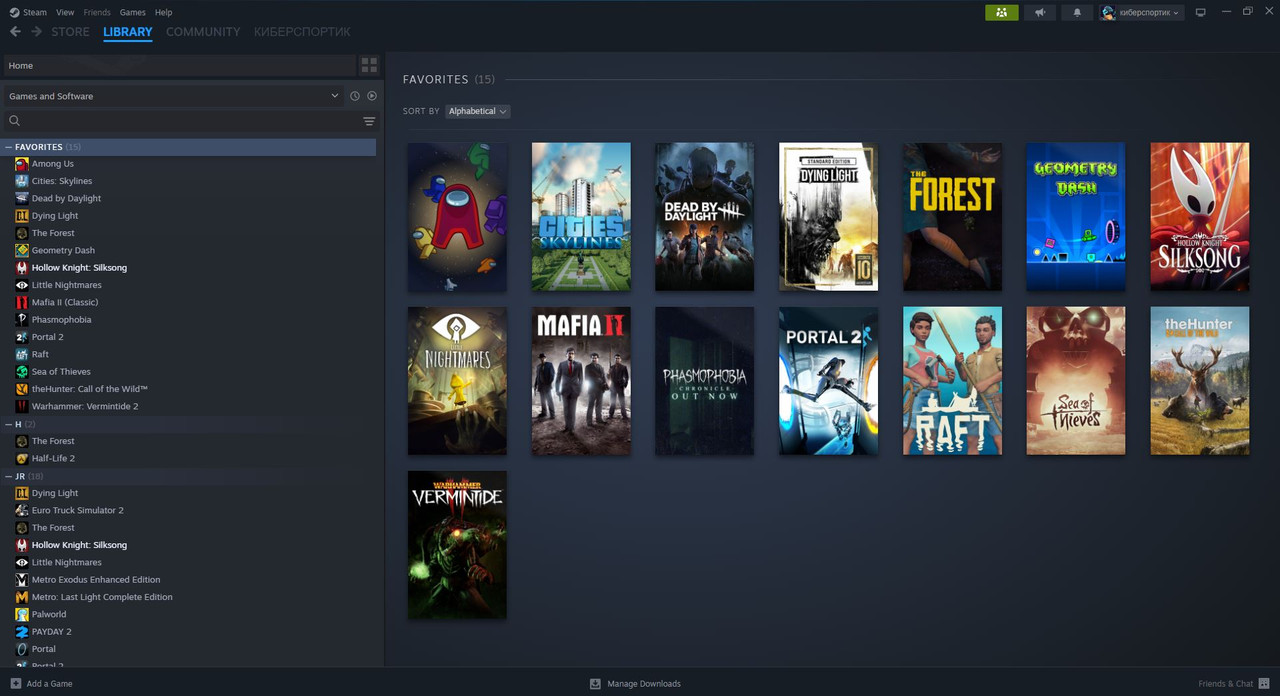Open the Dead by Daylight cover
Viewport: 1280px width, 696px height.
point(704,217)
